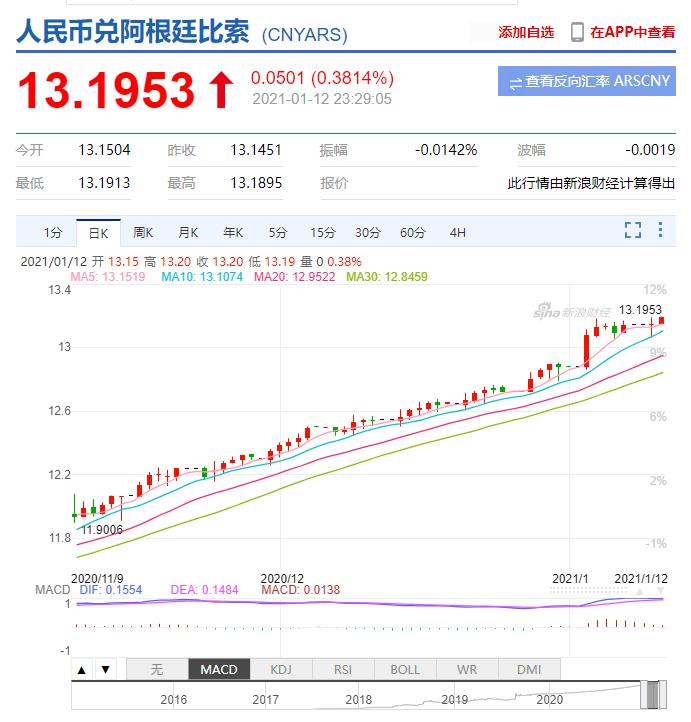Click 2019 on the timeline overview
Screen dimensions: 691x722
[x=454, y=700]
